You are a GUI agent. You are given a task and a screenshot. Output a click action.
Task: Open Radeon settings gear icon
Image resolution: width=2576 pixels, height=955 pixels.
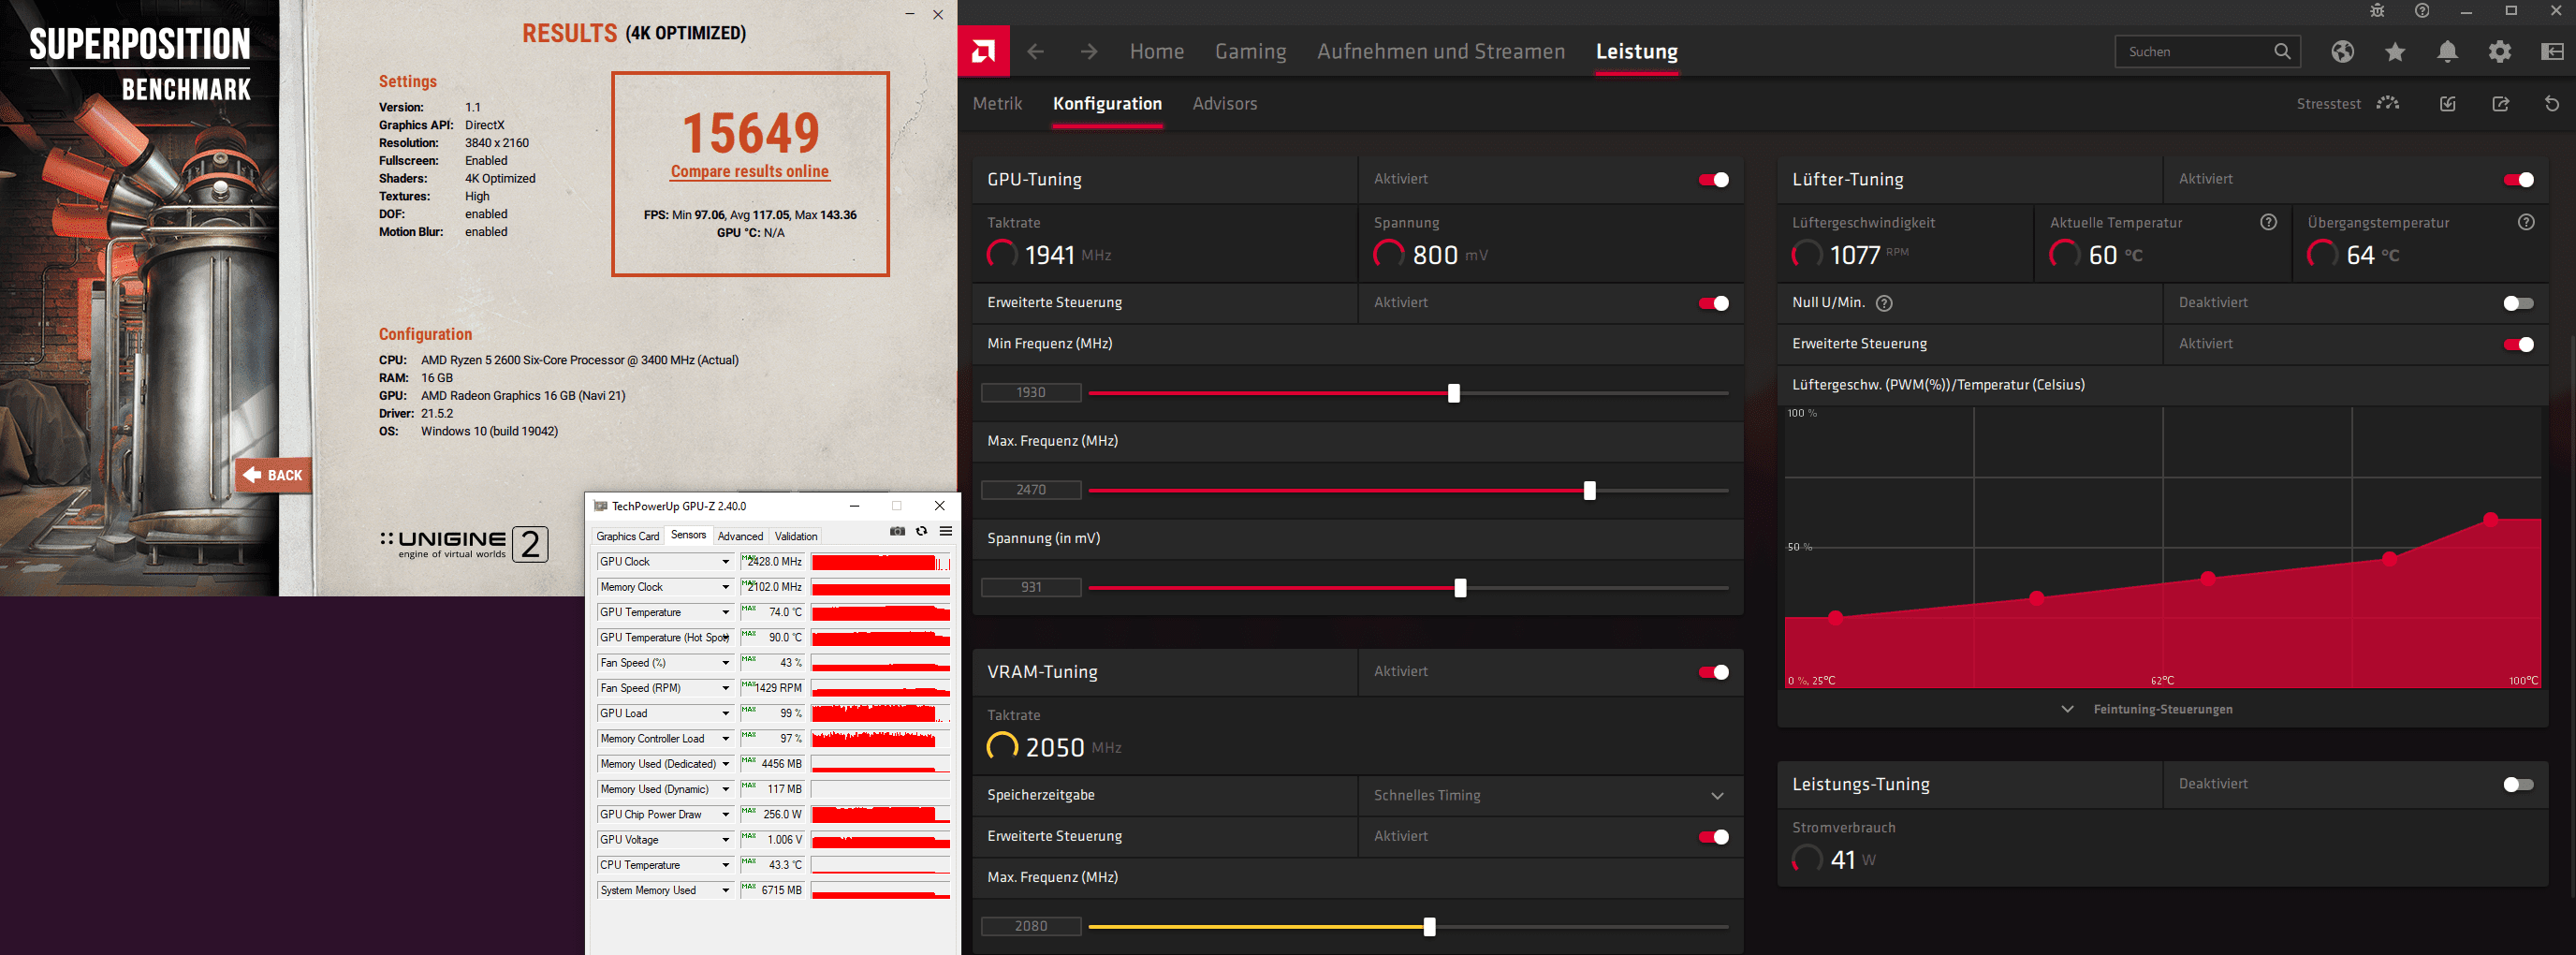tap(2499, 51)
